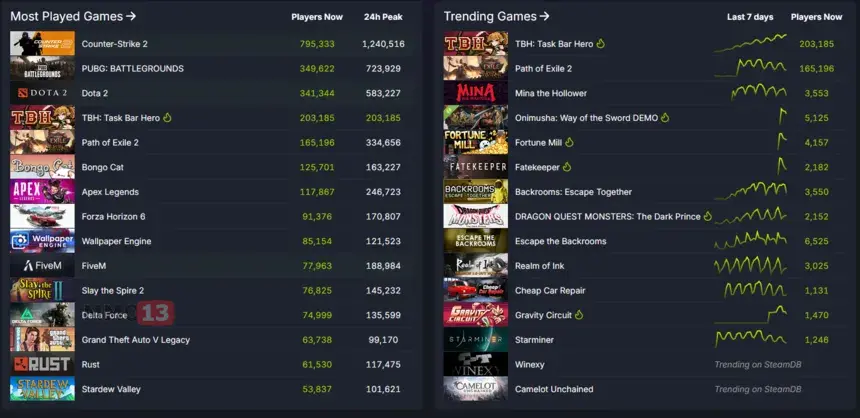Click the Starminer game thumbnail

[x=476, y=340]
